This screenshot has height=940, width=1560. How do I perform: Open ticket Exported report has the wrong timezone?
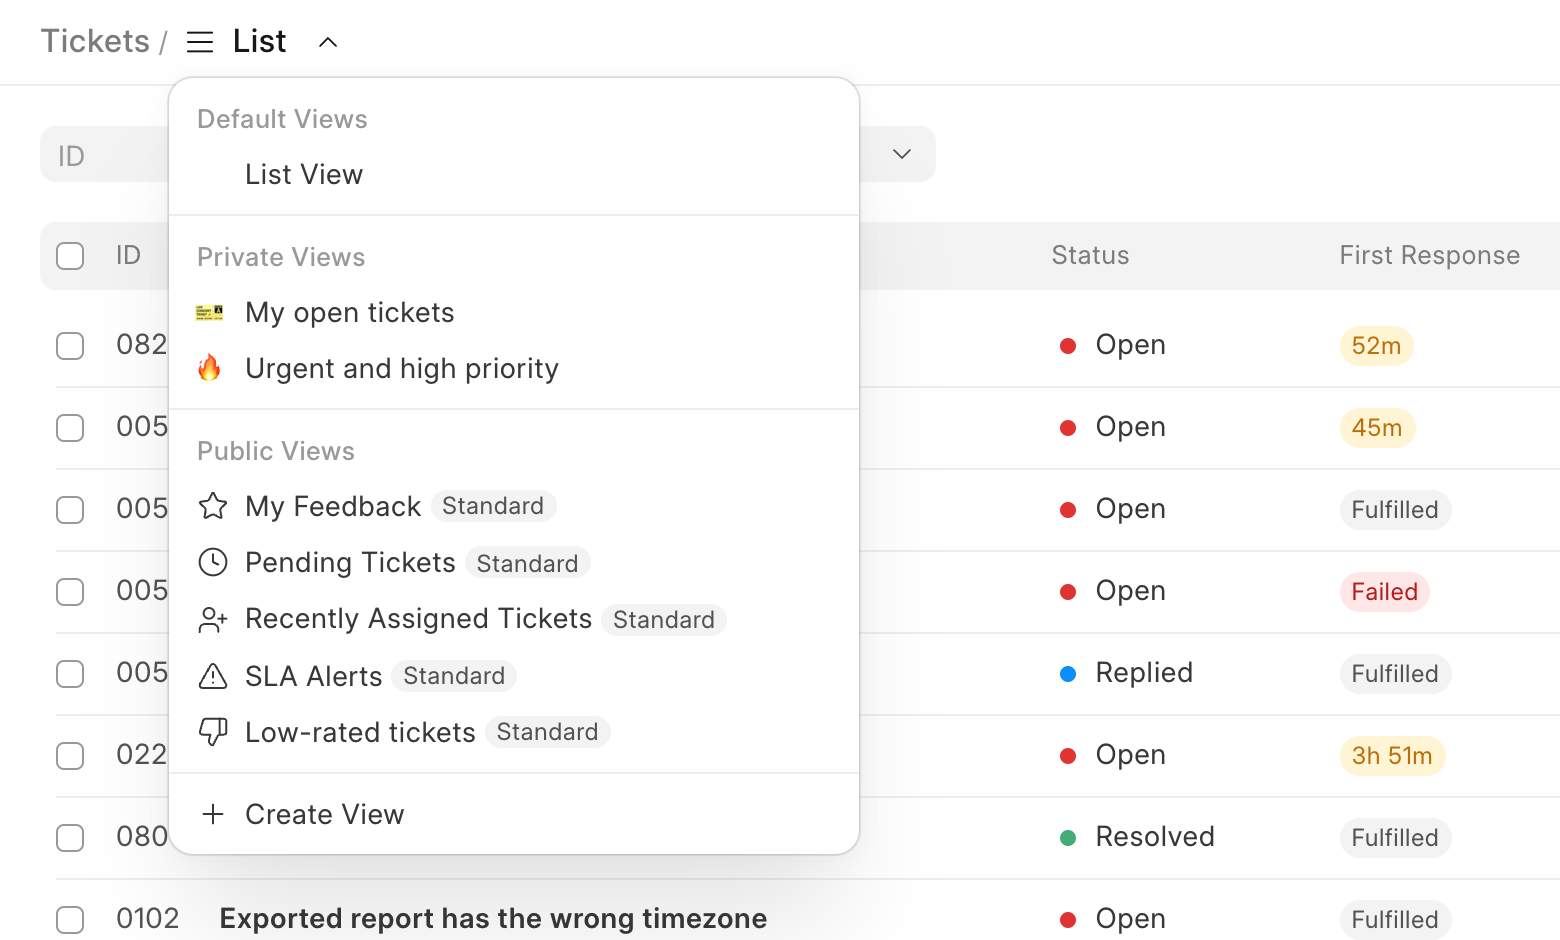[493, 918]
